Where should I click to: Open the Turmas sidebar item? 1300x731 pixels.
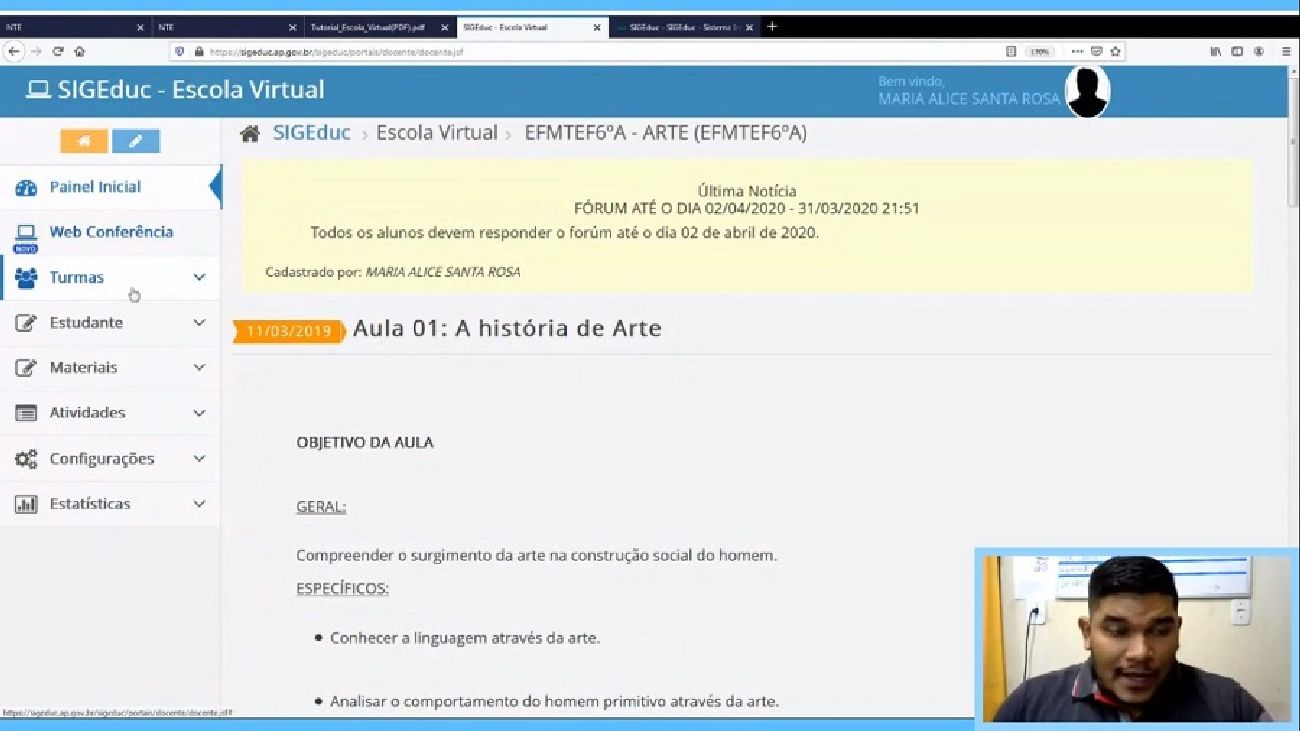coord(110,278)
